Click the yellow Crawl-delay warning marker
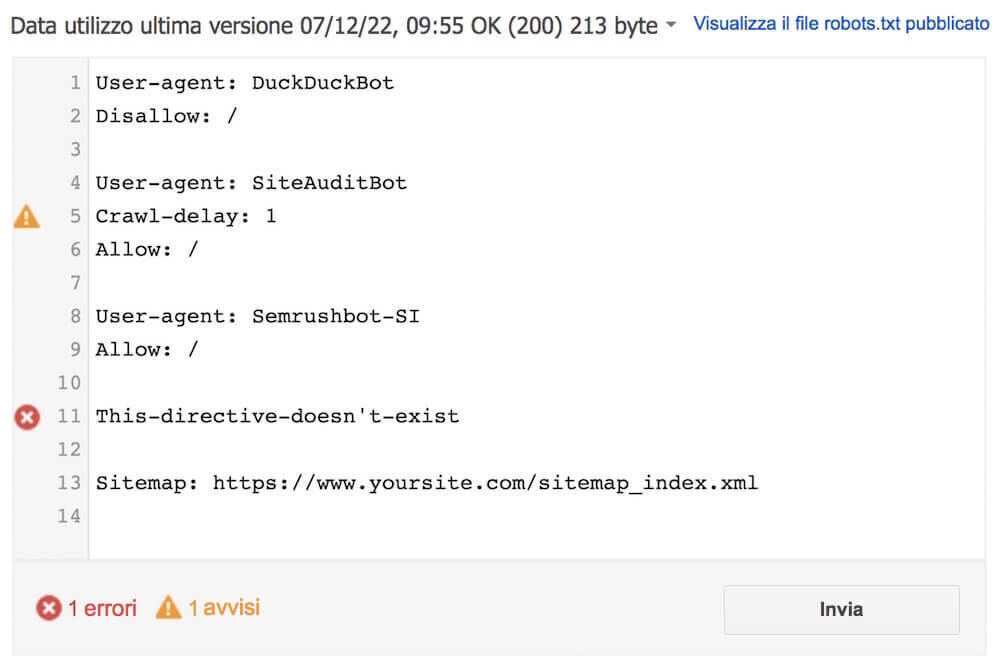The height and width of the screenshot is (666, 1000). (28, 216)
